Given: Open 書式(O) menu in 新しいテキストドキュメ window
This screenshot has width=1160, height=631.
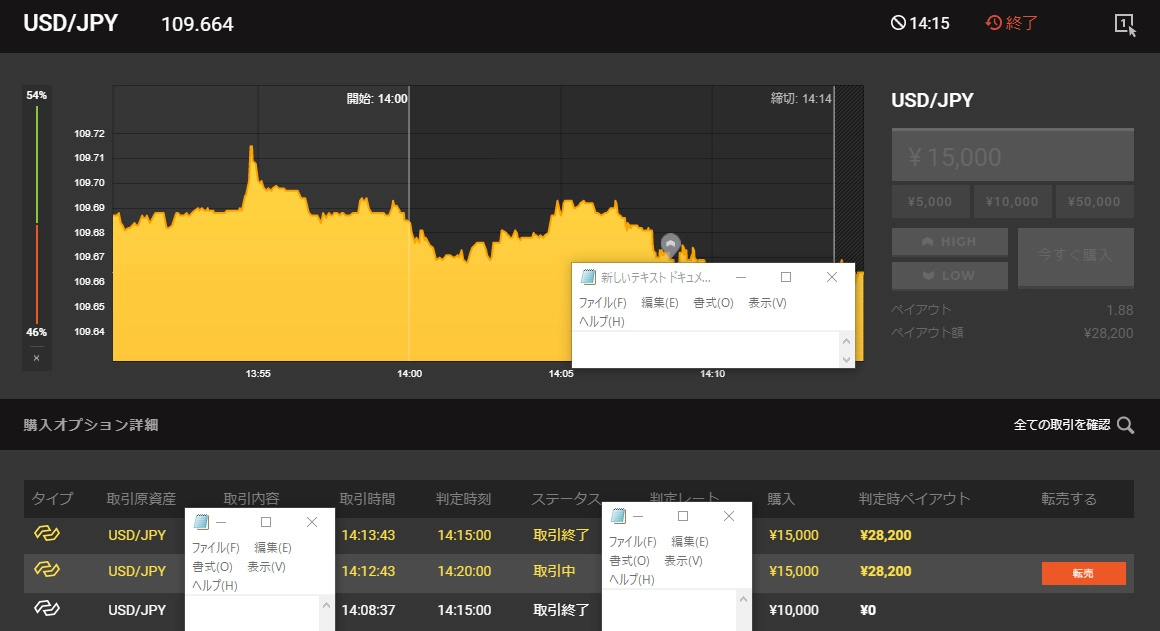Looking at the screenshot, I should 713,303.
